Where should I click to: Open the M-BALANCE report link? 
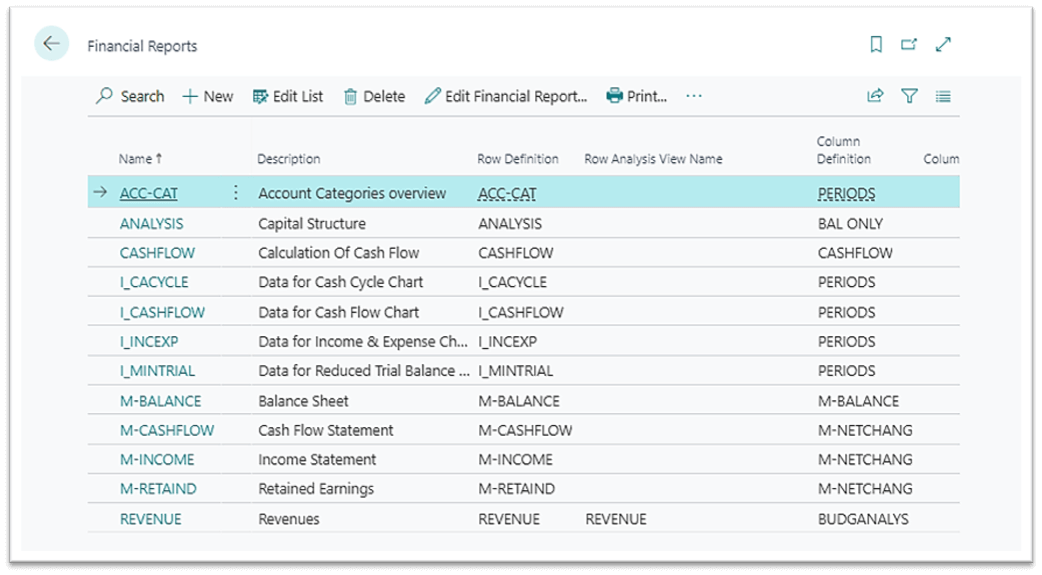click(160, 401)
